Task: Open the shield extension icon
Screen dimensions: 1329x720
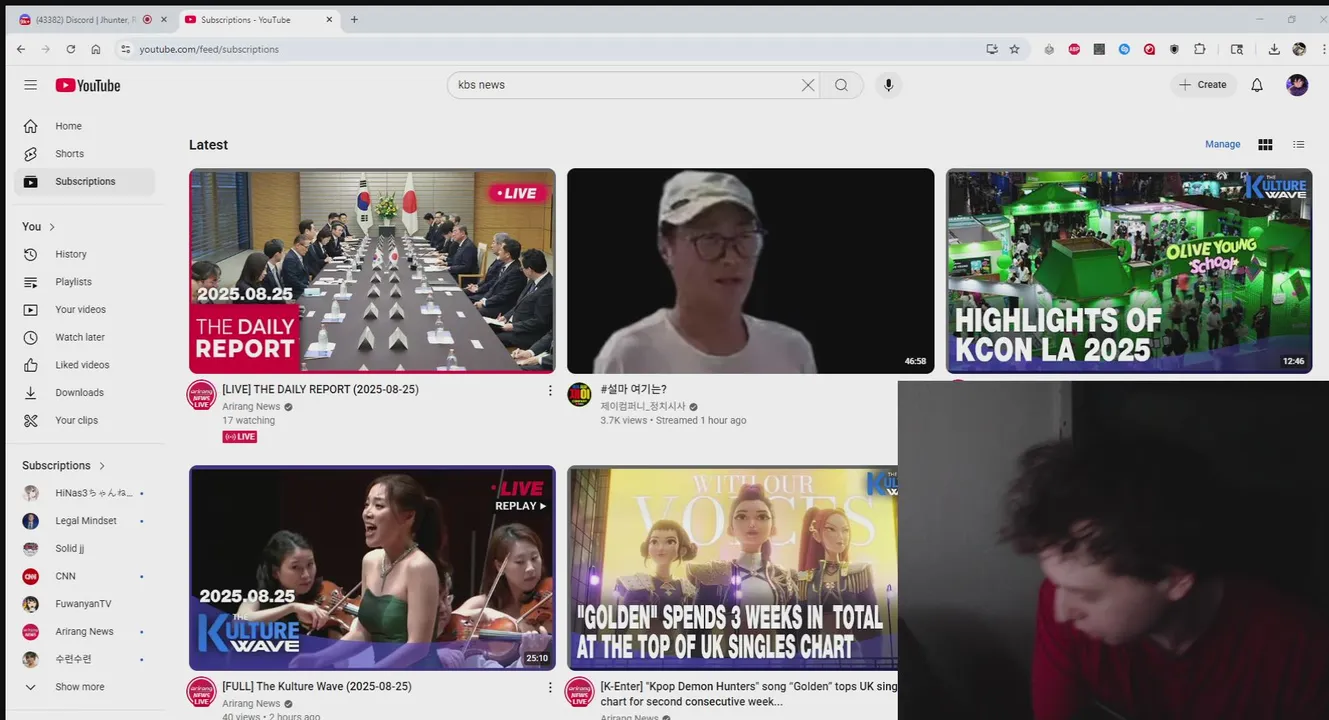Action: [x=1174, y=49]
